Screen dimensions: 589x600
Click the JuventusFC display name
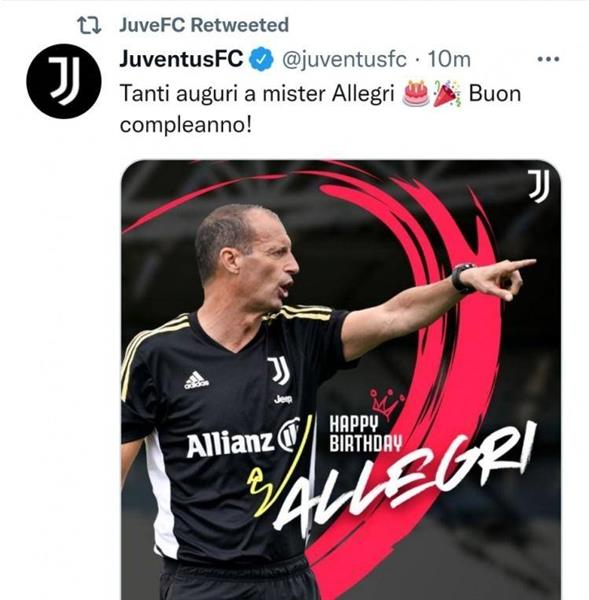(x=181, y=59)
